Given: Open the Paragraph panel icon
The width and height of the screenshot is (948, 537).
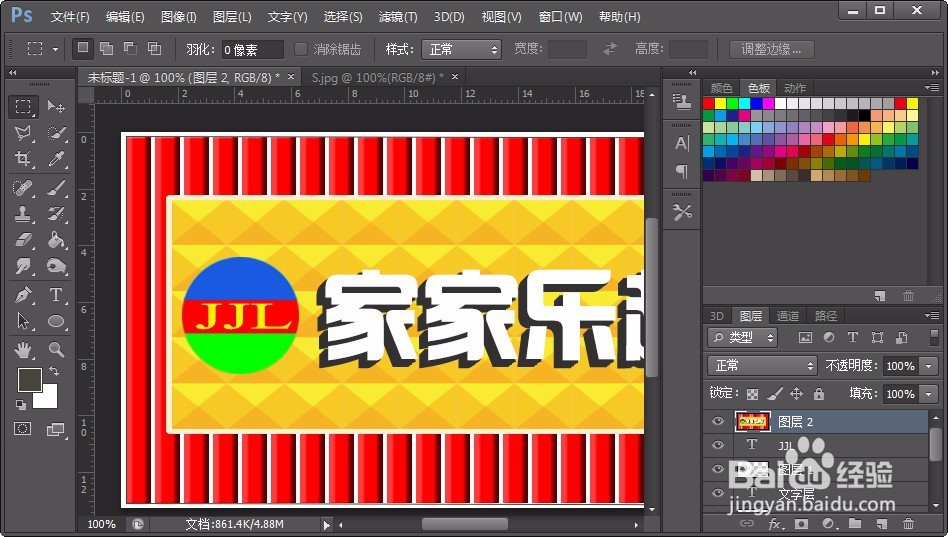Looking at the screenshot, I should tap(682, 172).
